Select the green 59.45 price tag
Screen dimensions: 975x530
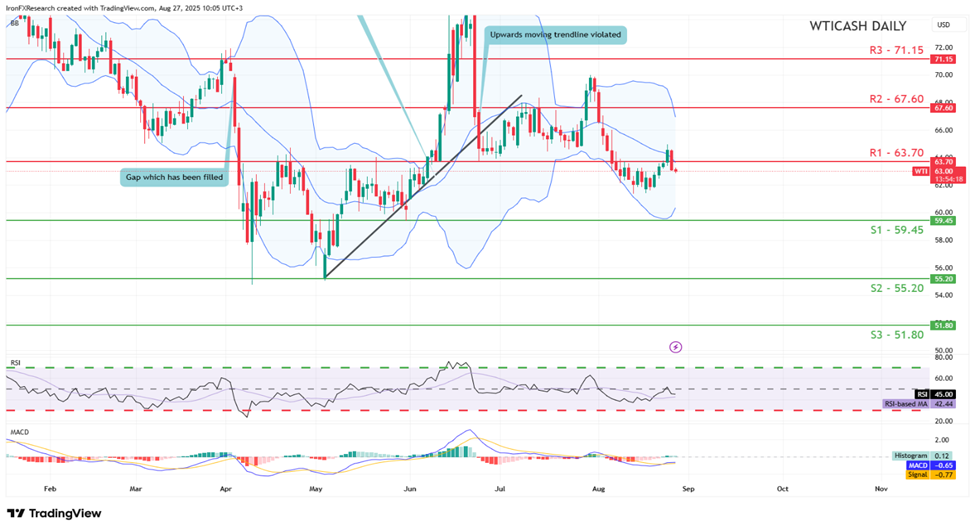(x=942, y=221)
